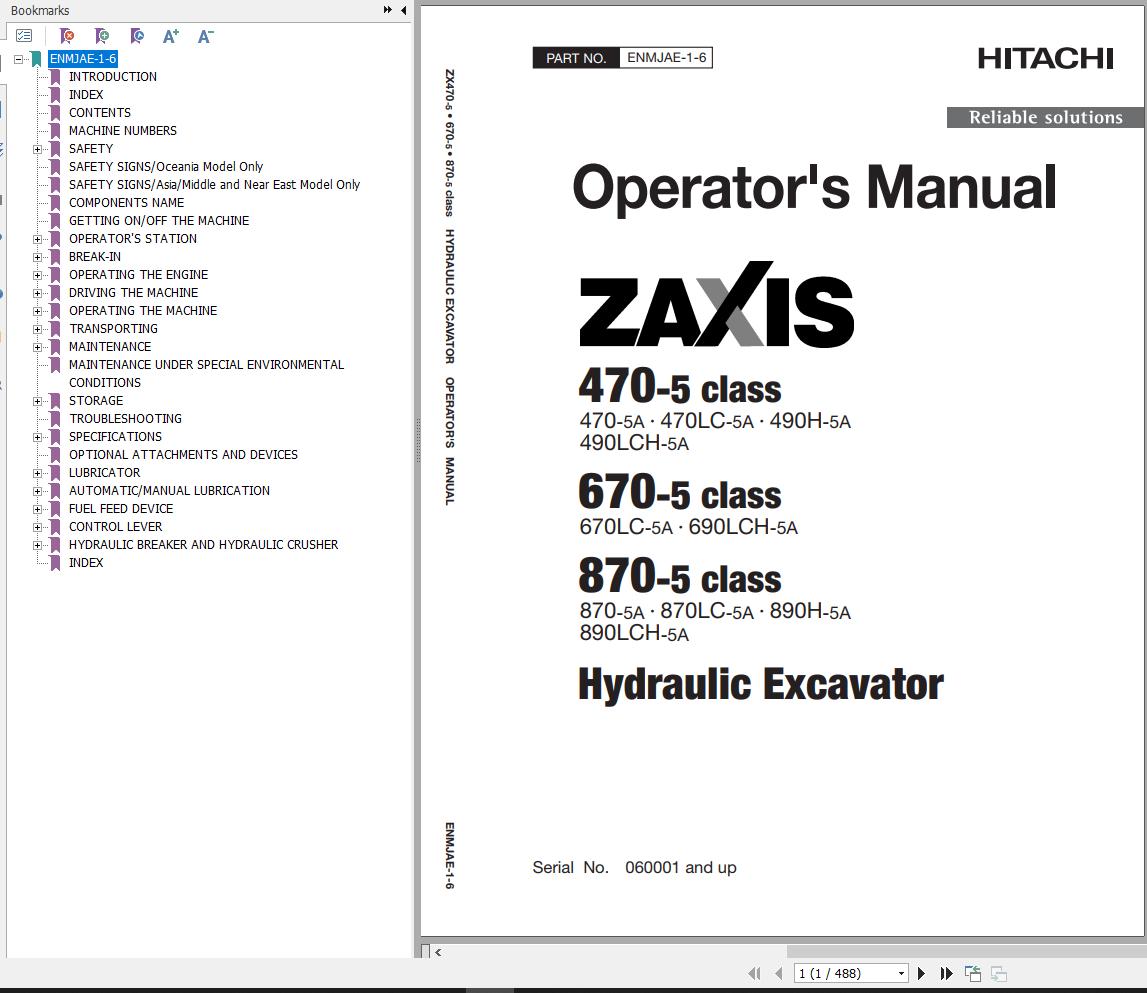Open the MACHINE NUMBERS bookmark

tap(123, 131)
